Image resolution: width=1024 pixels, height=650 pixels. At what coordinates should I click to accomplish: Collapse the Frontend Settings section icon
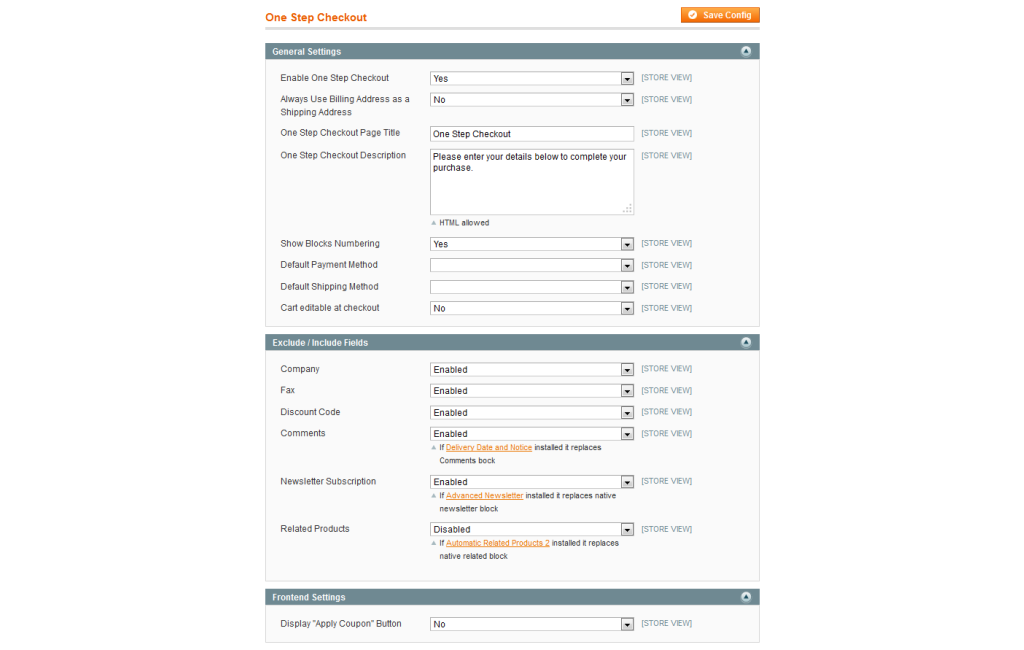pos(745,597)
